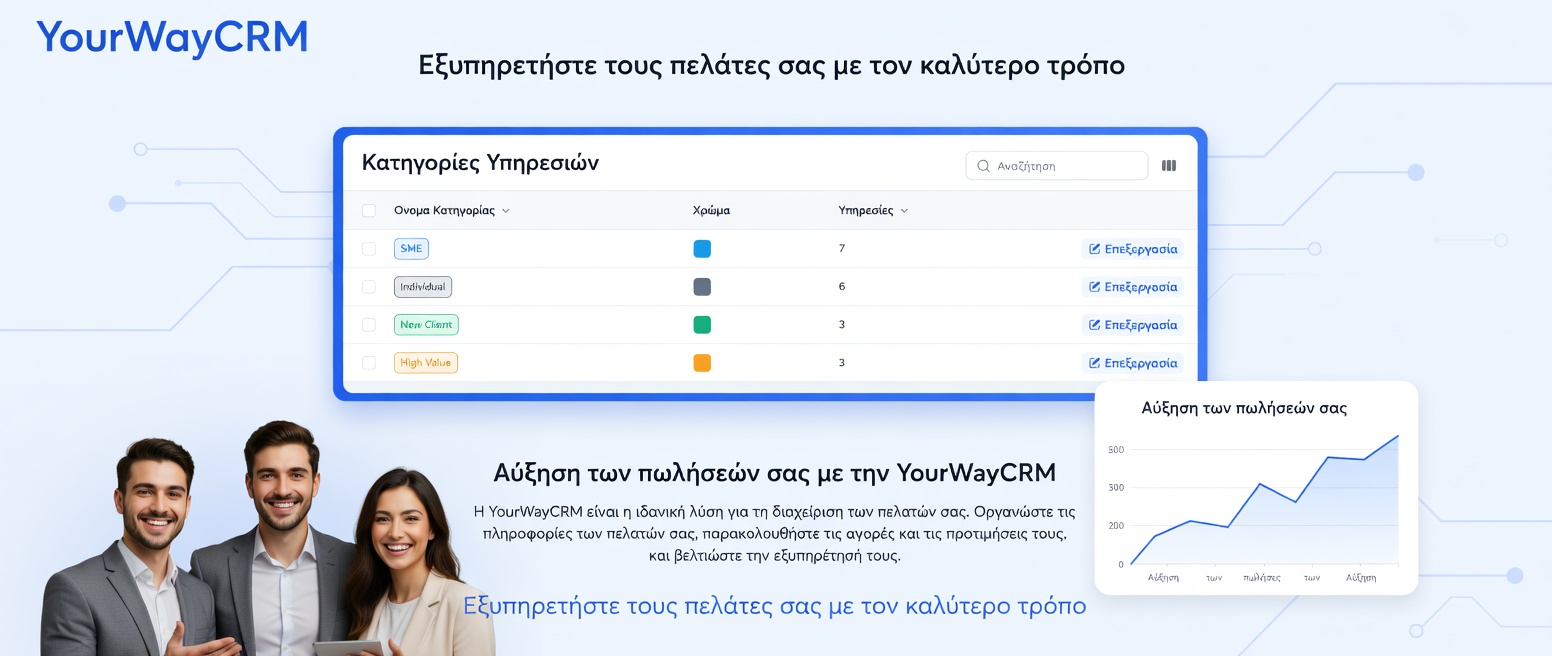This screenshot has height=656, width=1552.
Task: Click the blue color swatch beside SME
Action: (702, 249)
